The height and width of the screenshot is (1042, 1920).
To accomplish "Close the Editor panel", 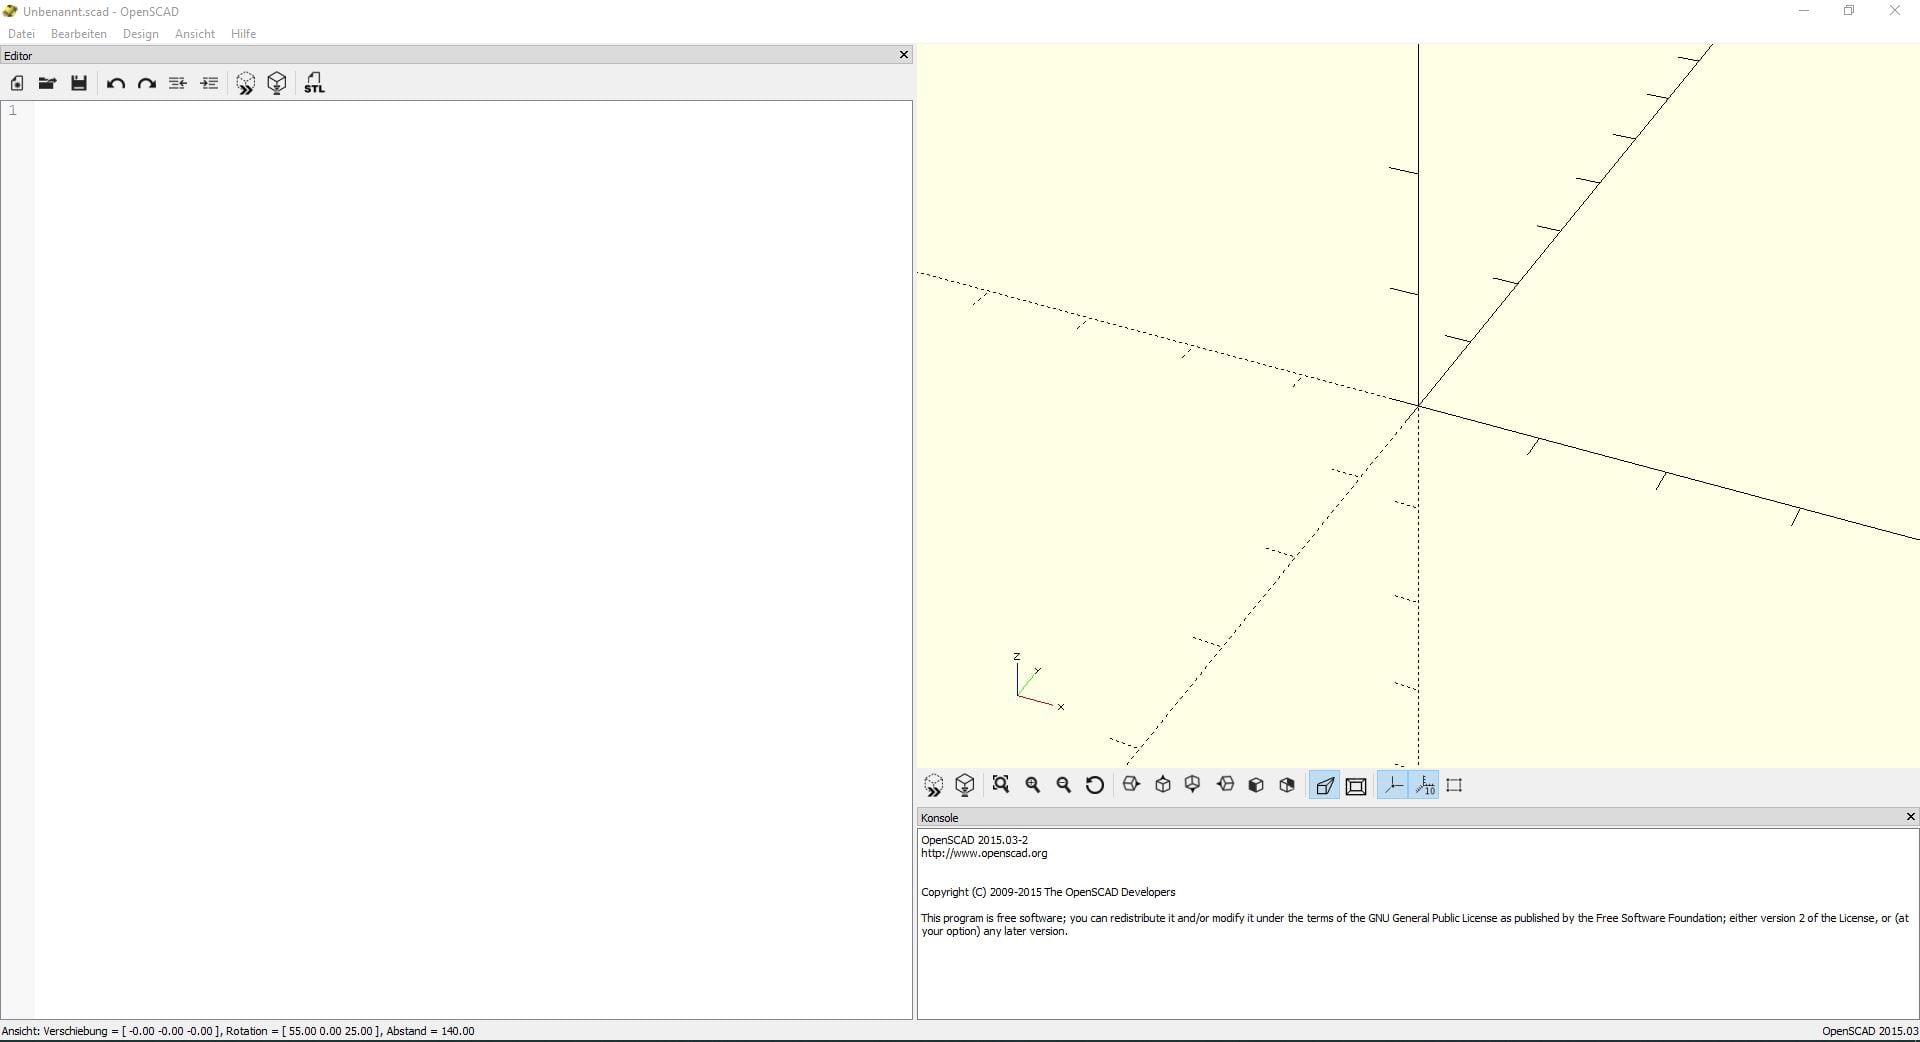I will 904,55.
